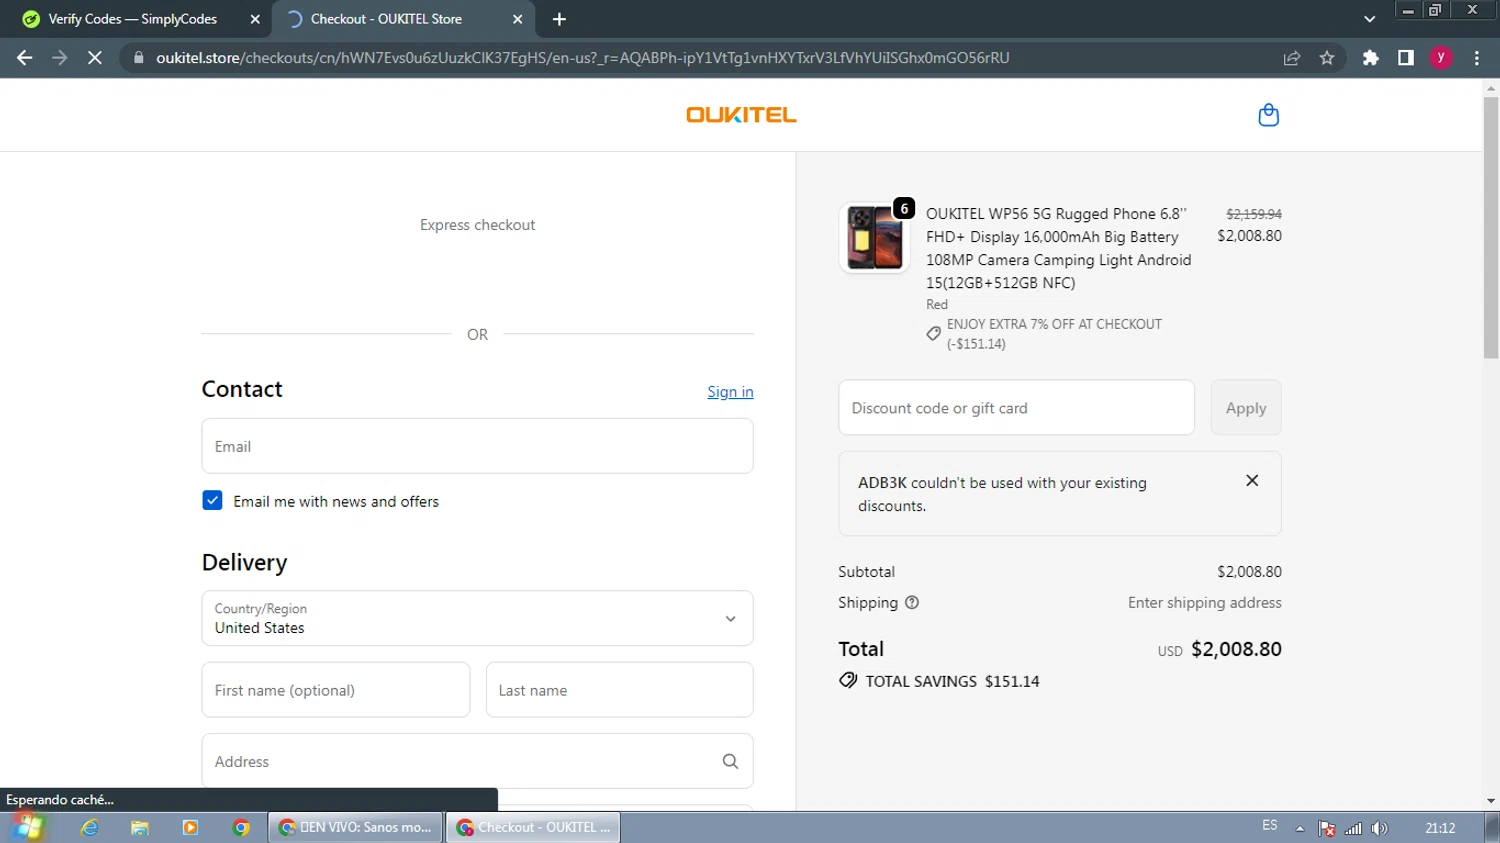This screenshot has height=843, width=1500.
Task: Click the page vertical scrollbar
Action: click(1491, 228)
